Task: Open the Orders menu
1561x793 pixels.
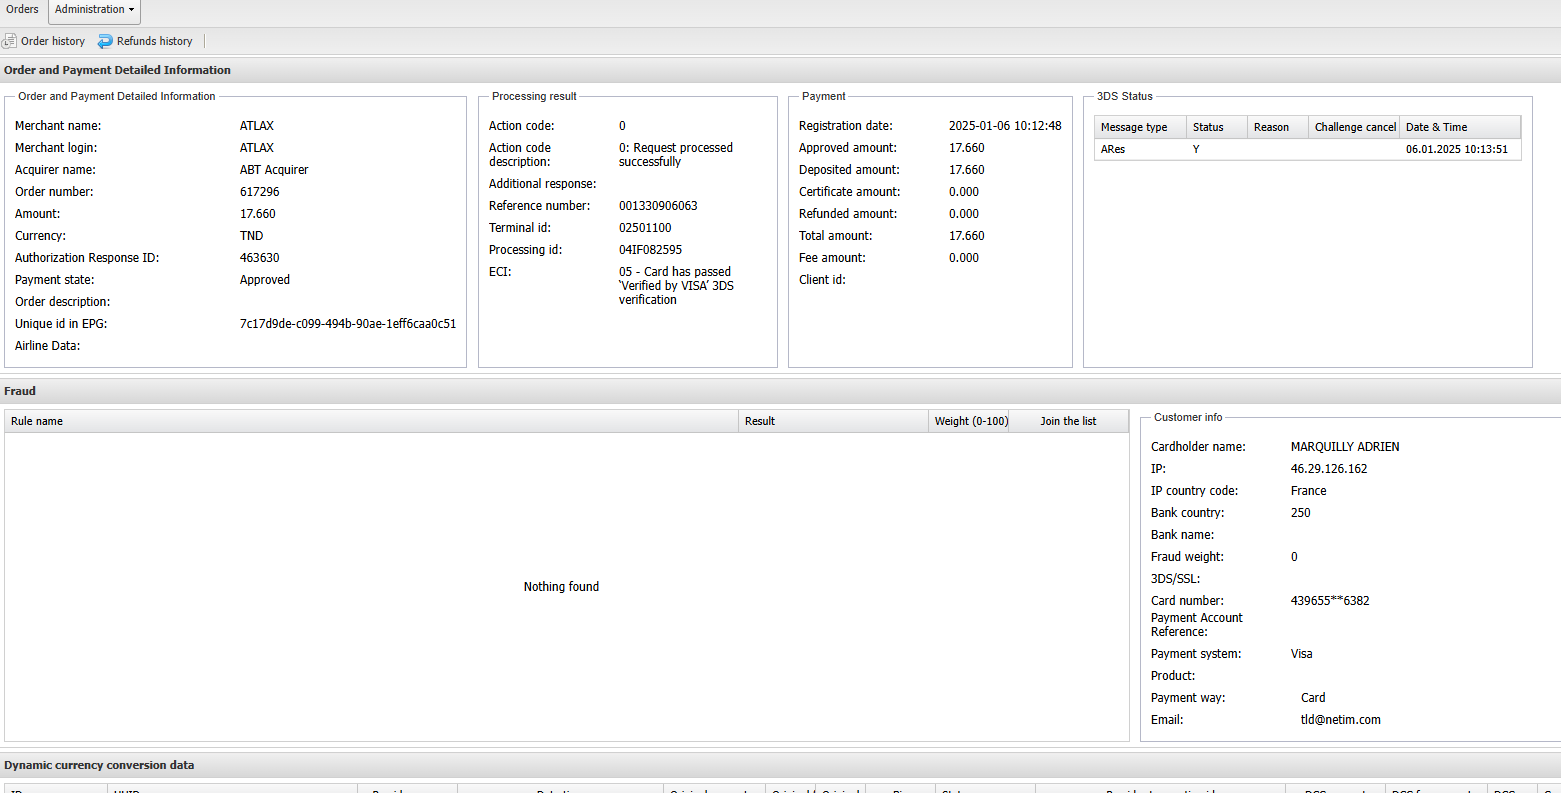Action: point(22,10)
